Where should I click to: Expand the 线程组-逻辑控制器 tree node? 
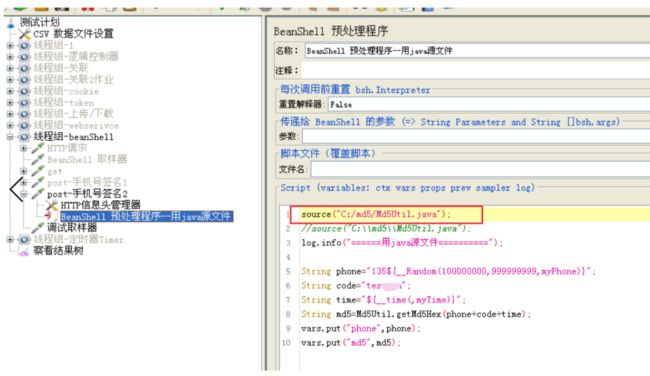click(10, 57)
